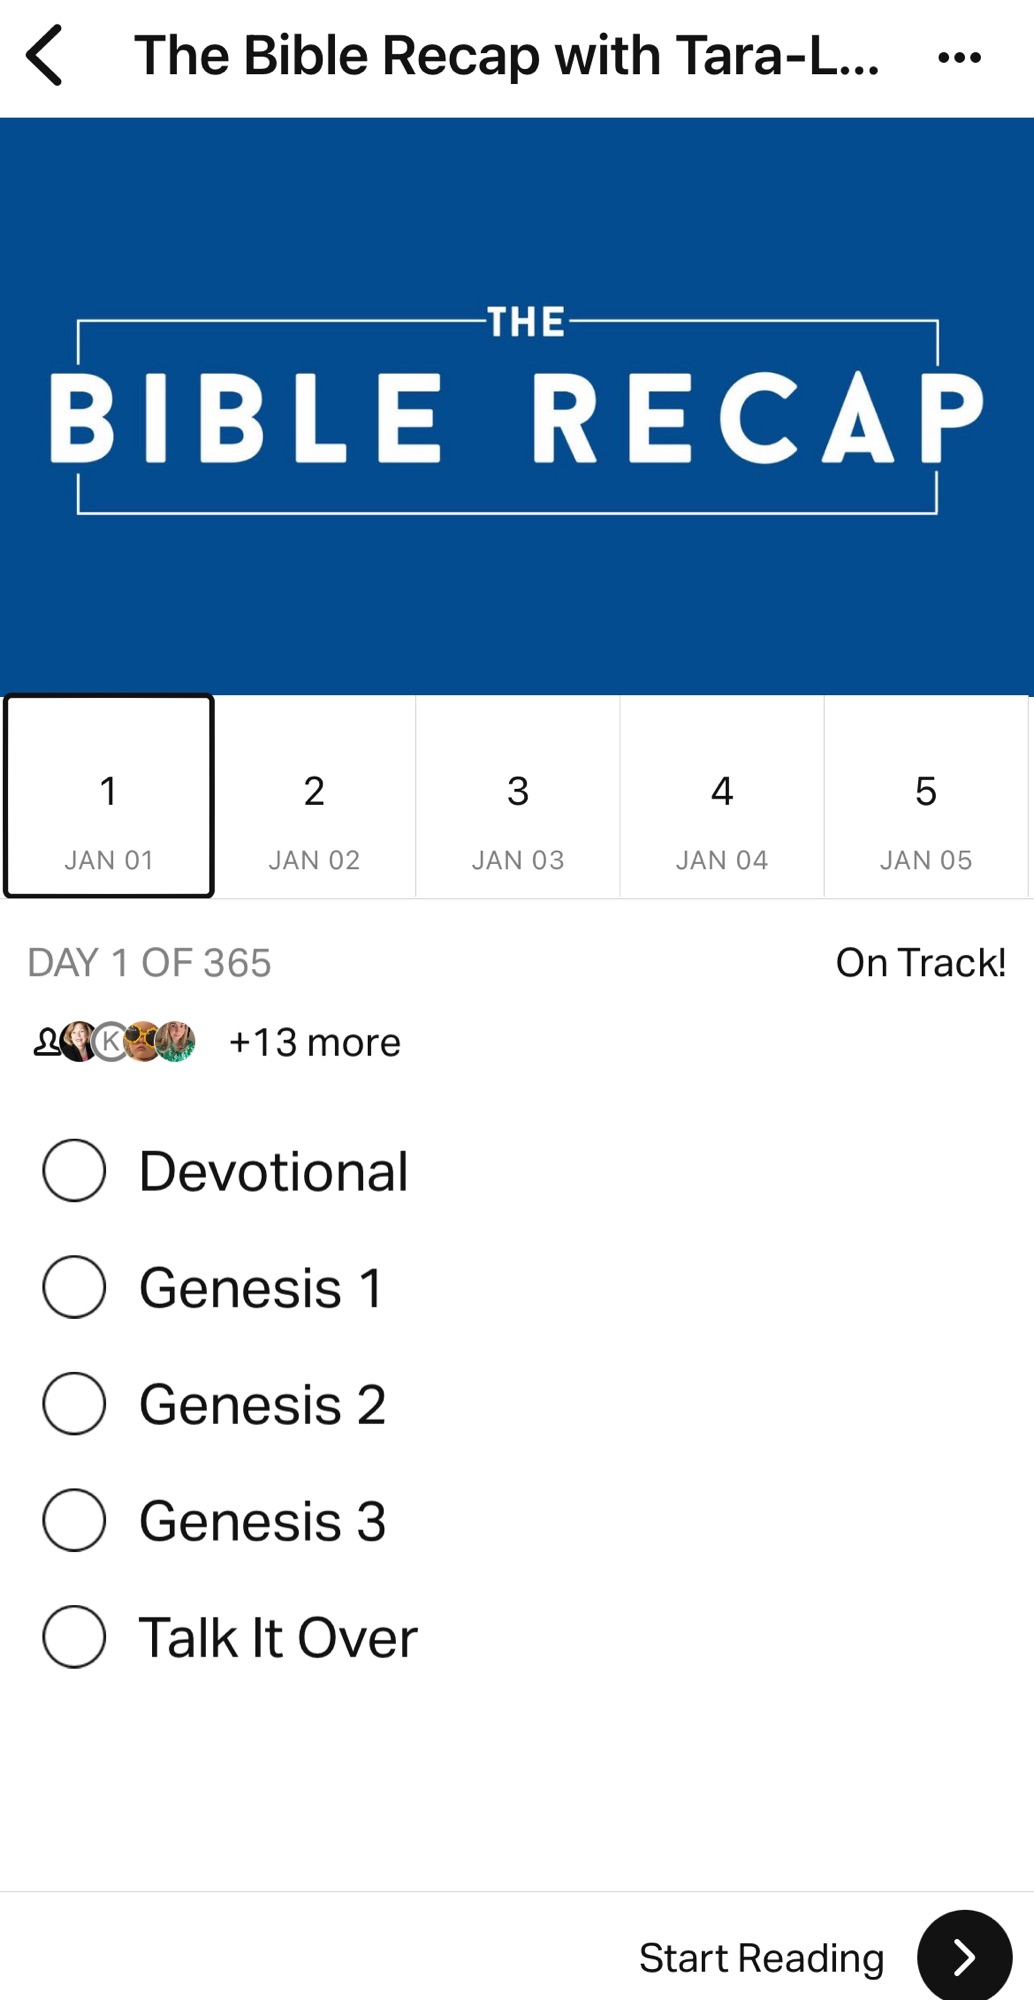Open day 5 Jan 05 tab

point(925,797)
